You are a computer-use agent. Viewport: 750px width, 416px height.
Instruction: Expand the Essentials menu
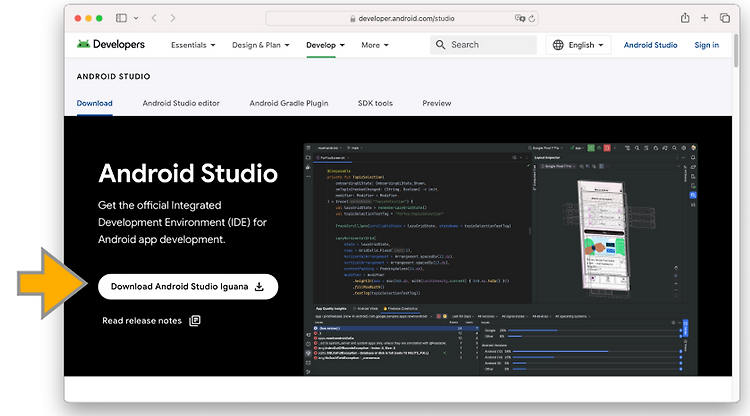(x=193, y=45)
